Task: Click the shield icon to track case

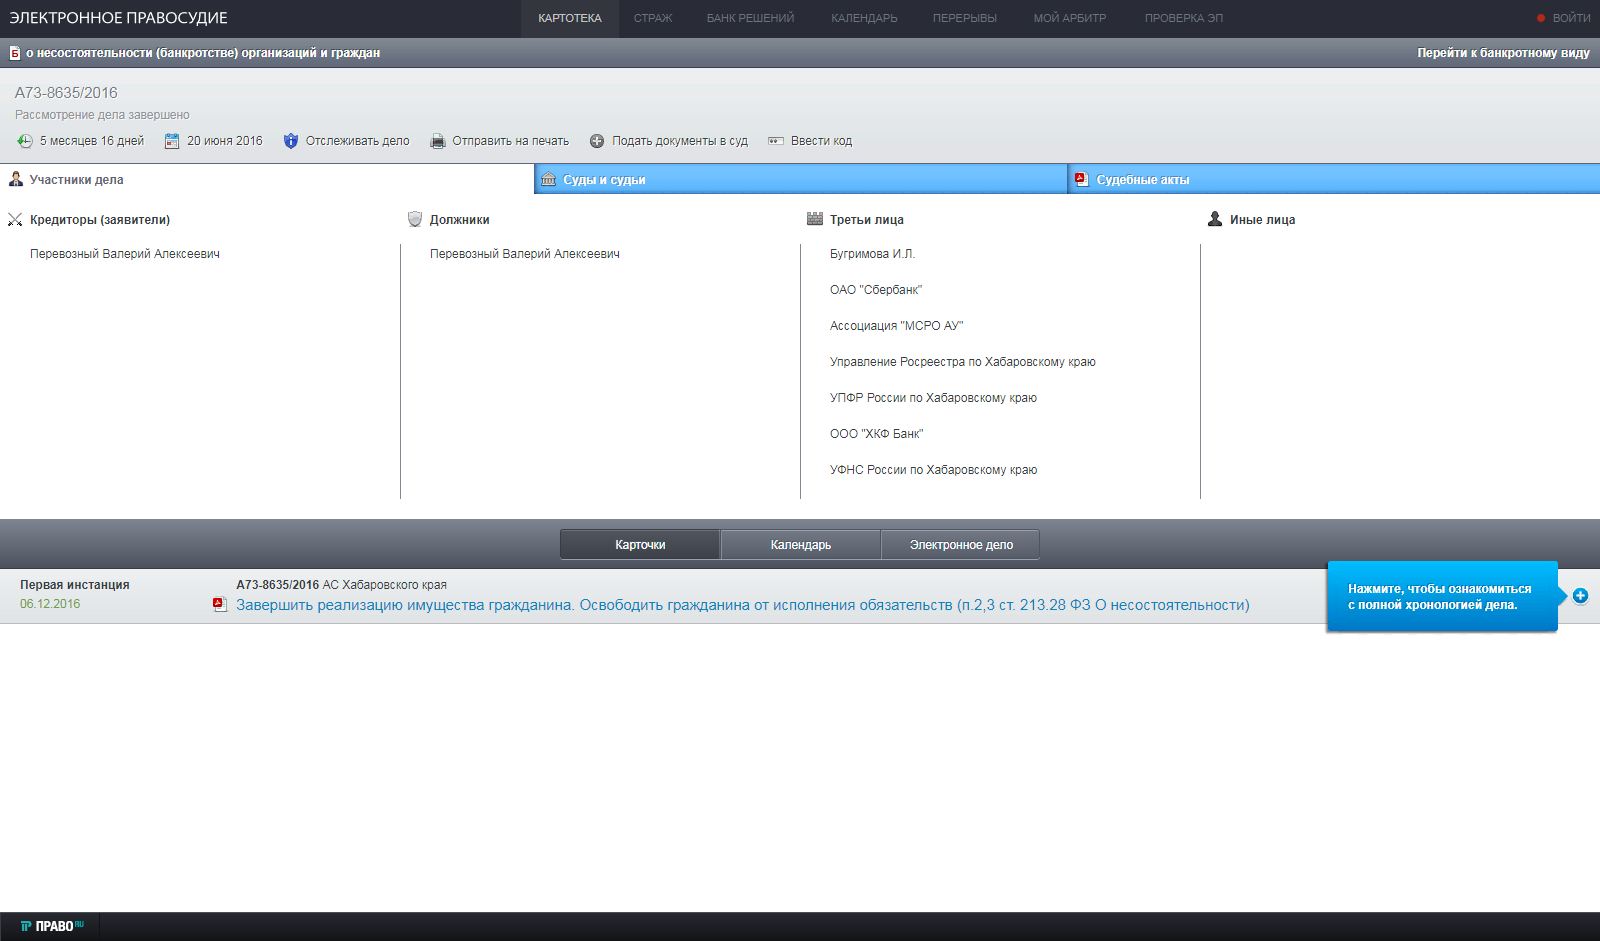Action: click(291, 141)
